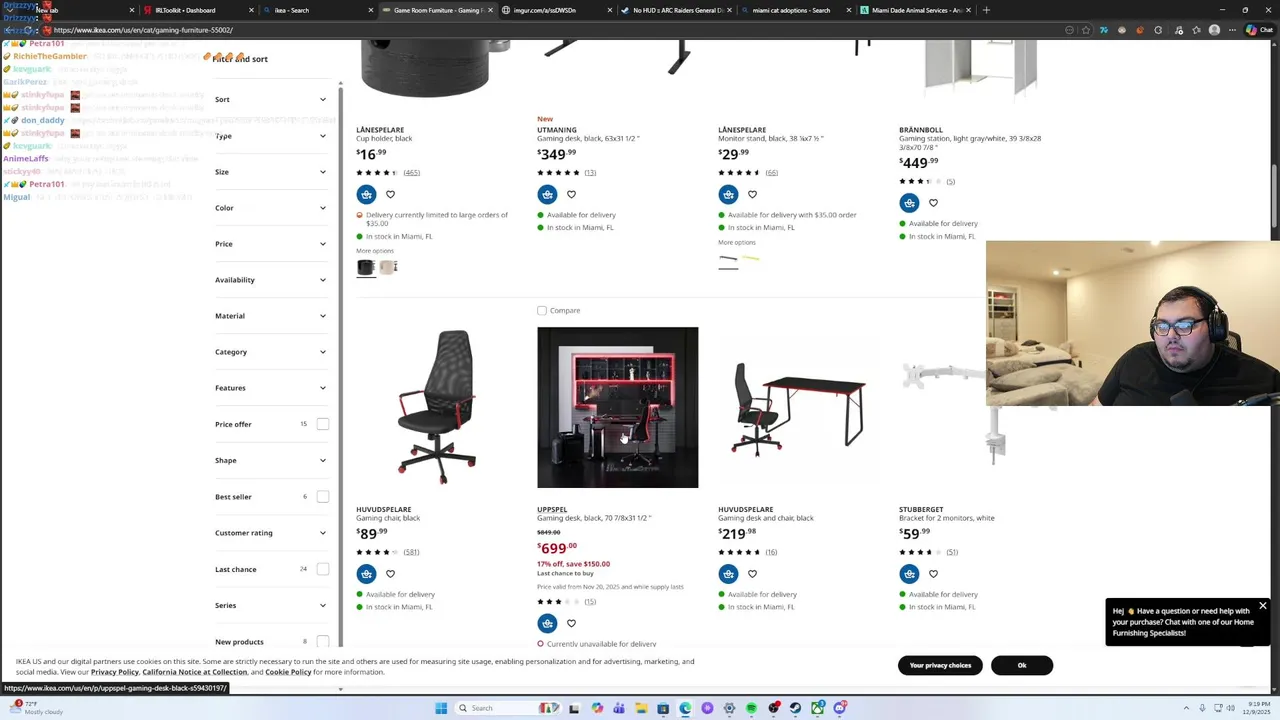The height and width of the screenshot is (720, 1280).
Task: Expand the Category filter
Action: (271, 352)
